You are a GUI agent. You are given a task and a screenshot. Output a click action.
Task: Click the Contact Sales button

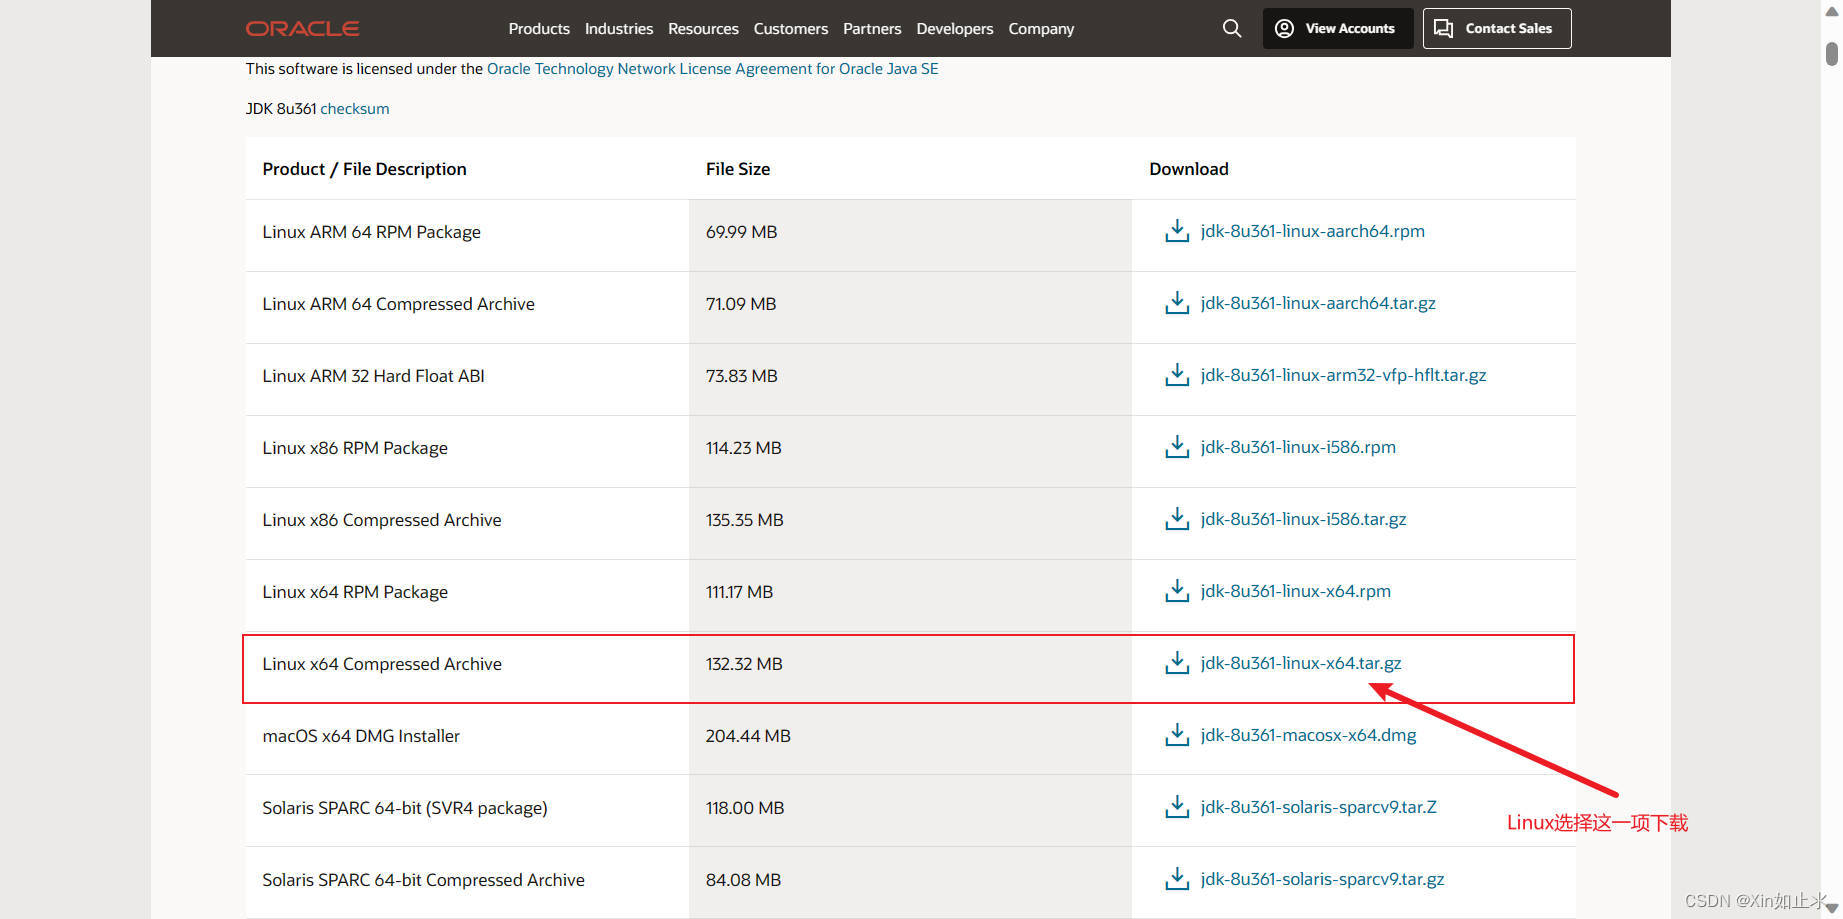(1497, 29)
